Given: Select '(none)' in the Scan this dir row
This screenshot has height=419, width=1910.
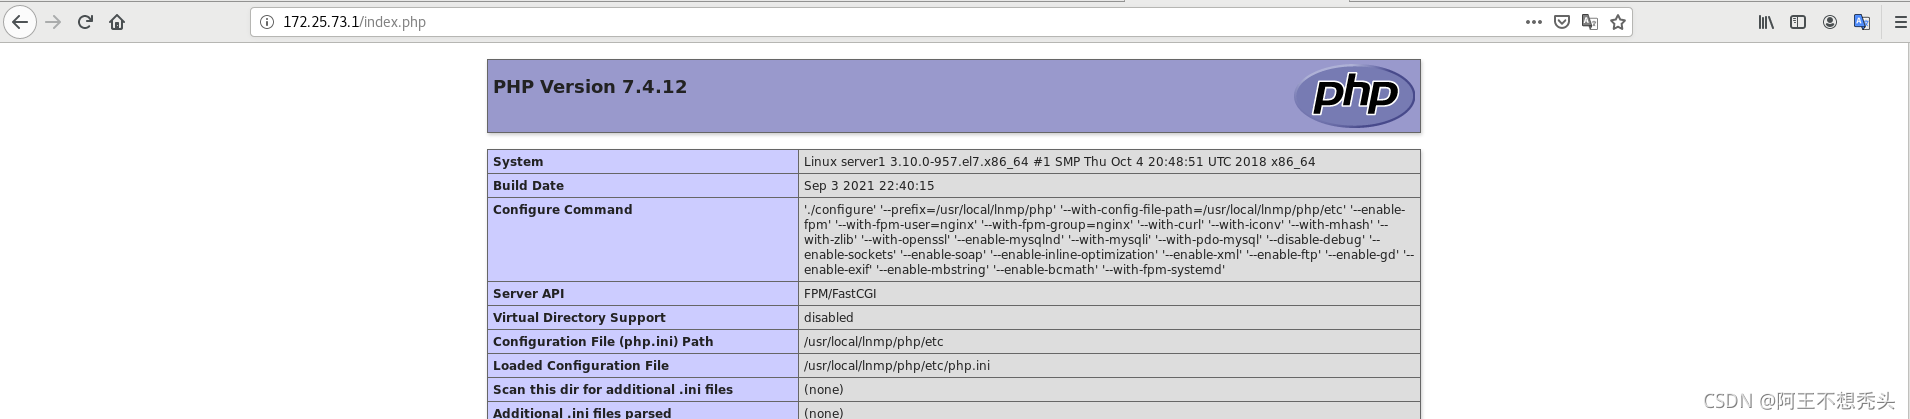Looking at the screenshot, I should tap(824, 390).
